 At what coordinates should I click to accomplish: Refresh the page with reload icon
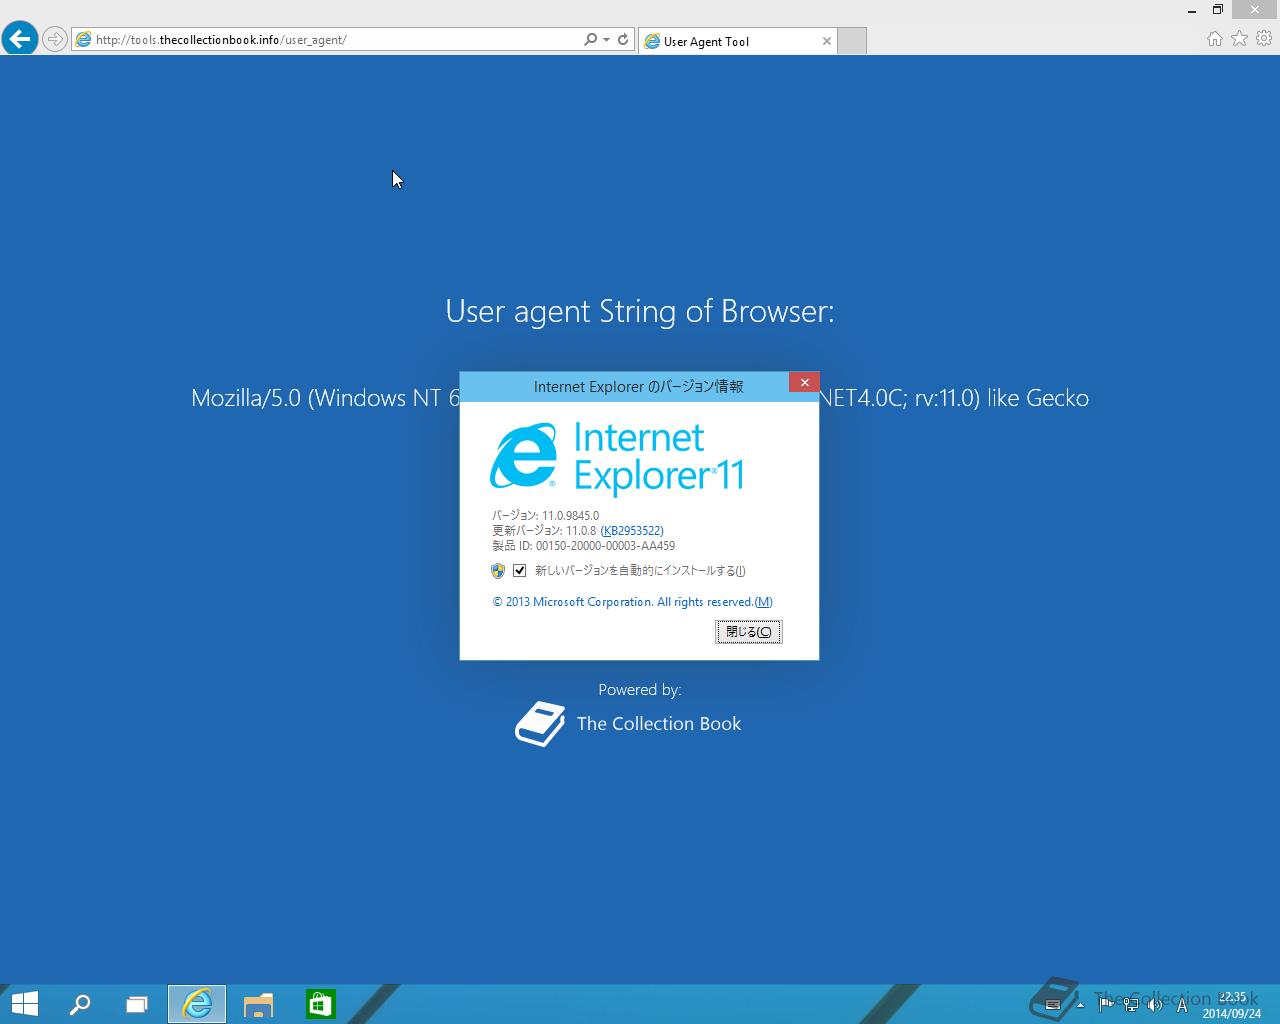pyautogui.click(x=623, y=40)
